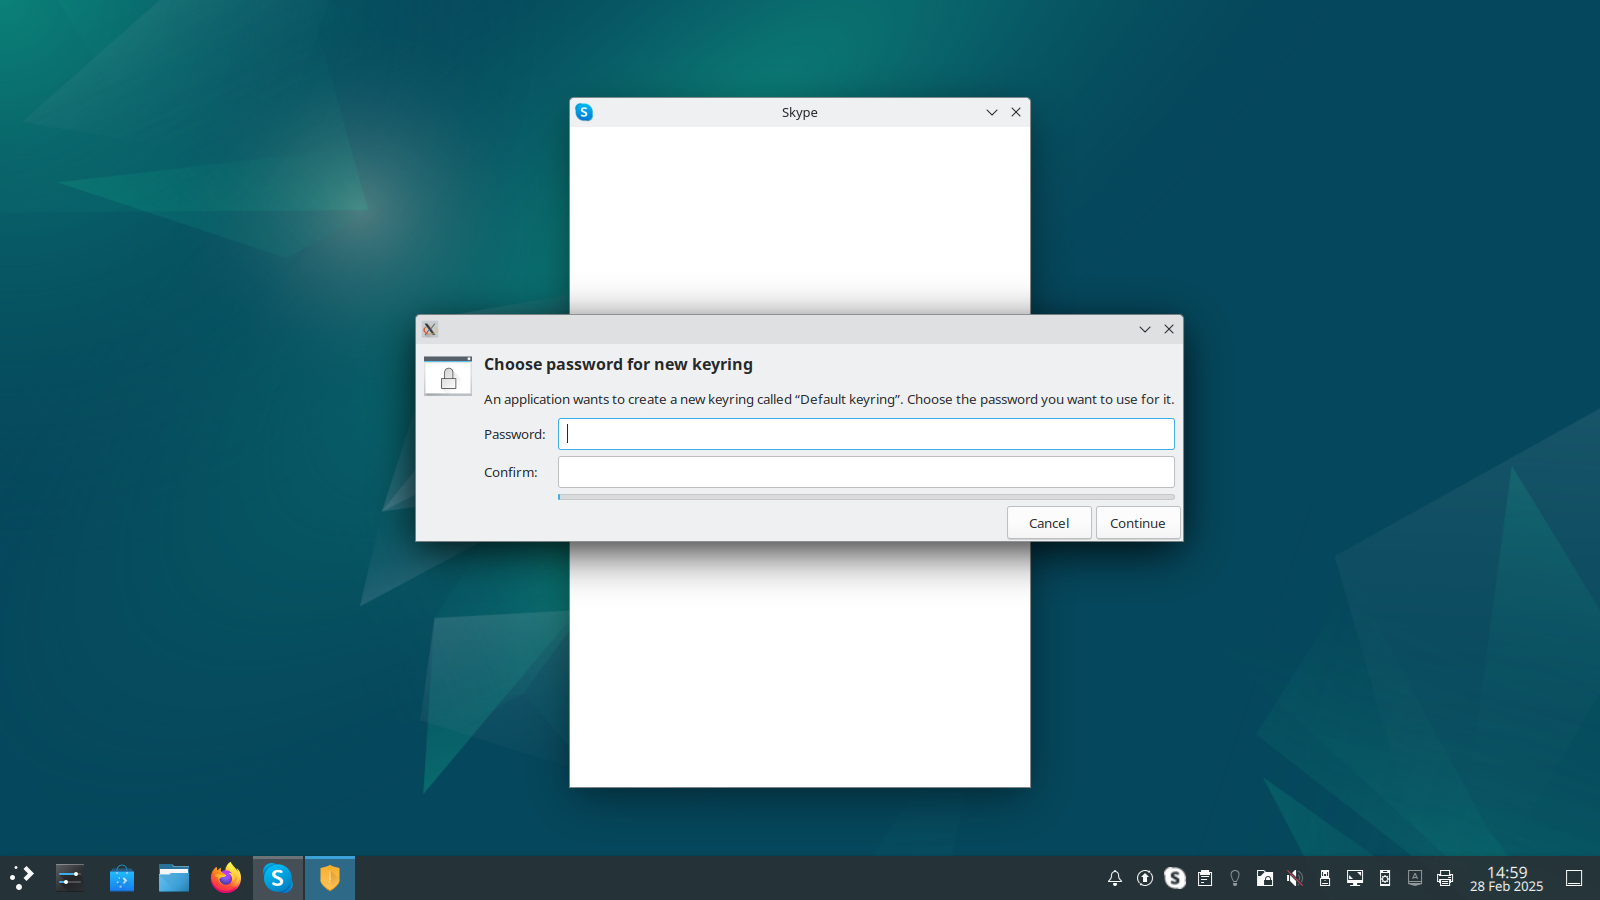The height and width of the screenshot is (900, 1600).
Task: Click the 'Choose password for new keyring' heading
Action: click(x=618, y=364)
